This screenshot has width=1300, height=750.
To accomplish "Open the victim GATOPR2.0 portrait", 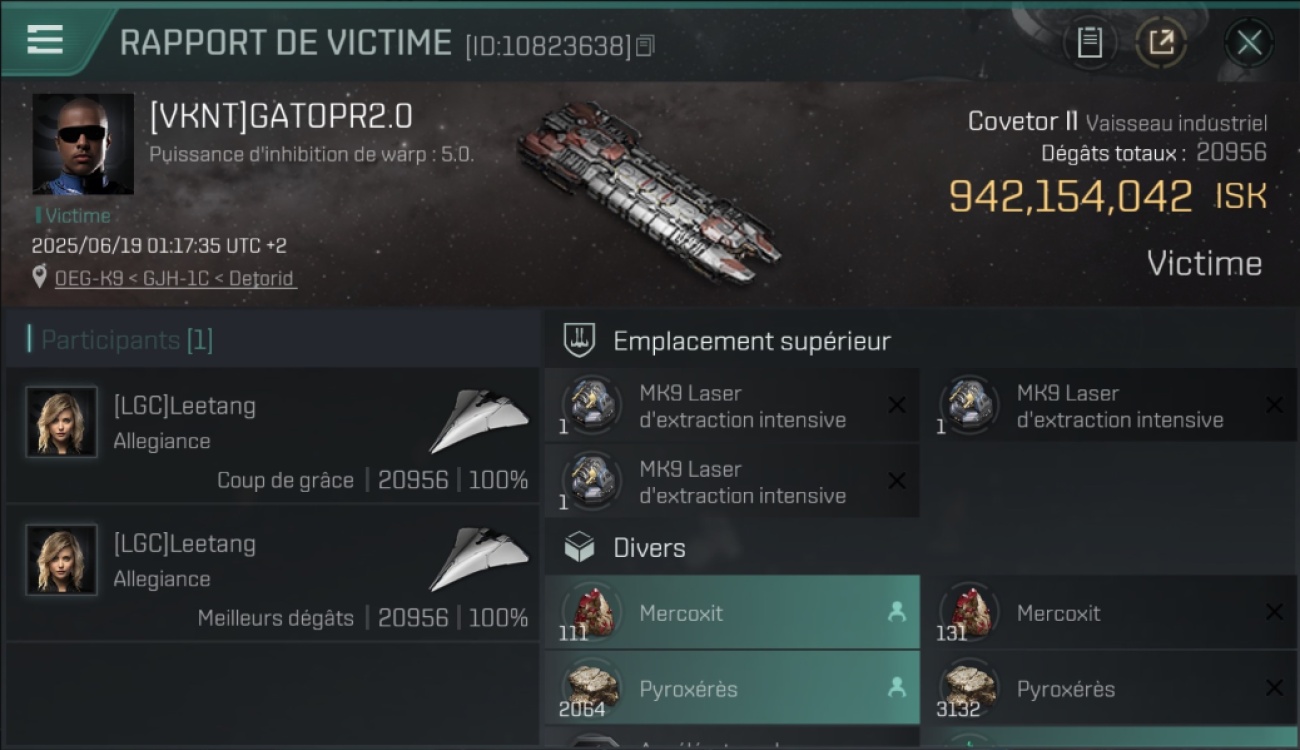I will [83, 144].
